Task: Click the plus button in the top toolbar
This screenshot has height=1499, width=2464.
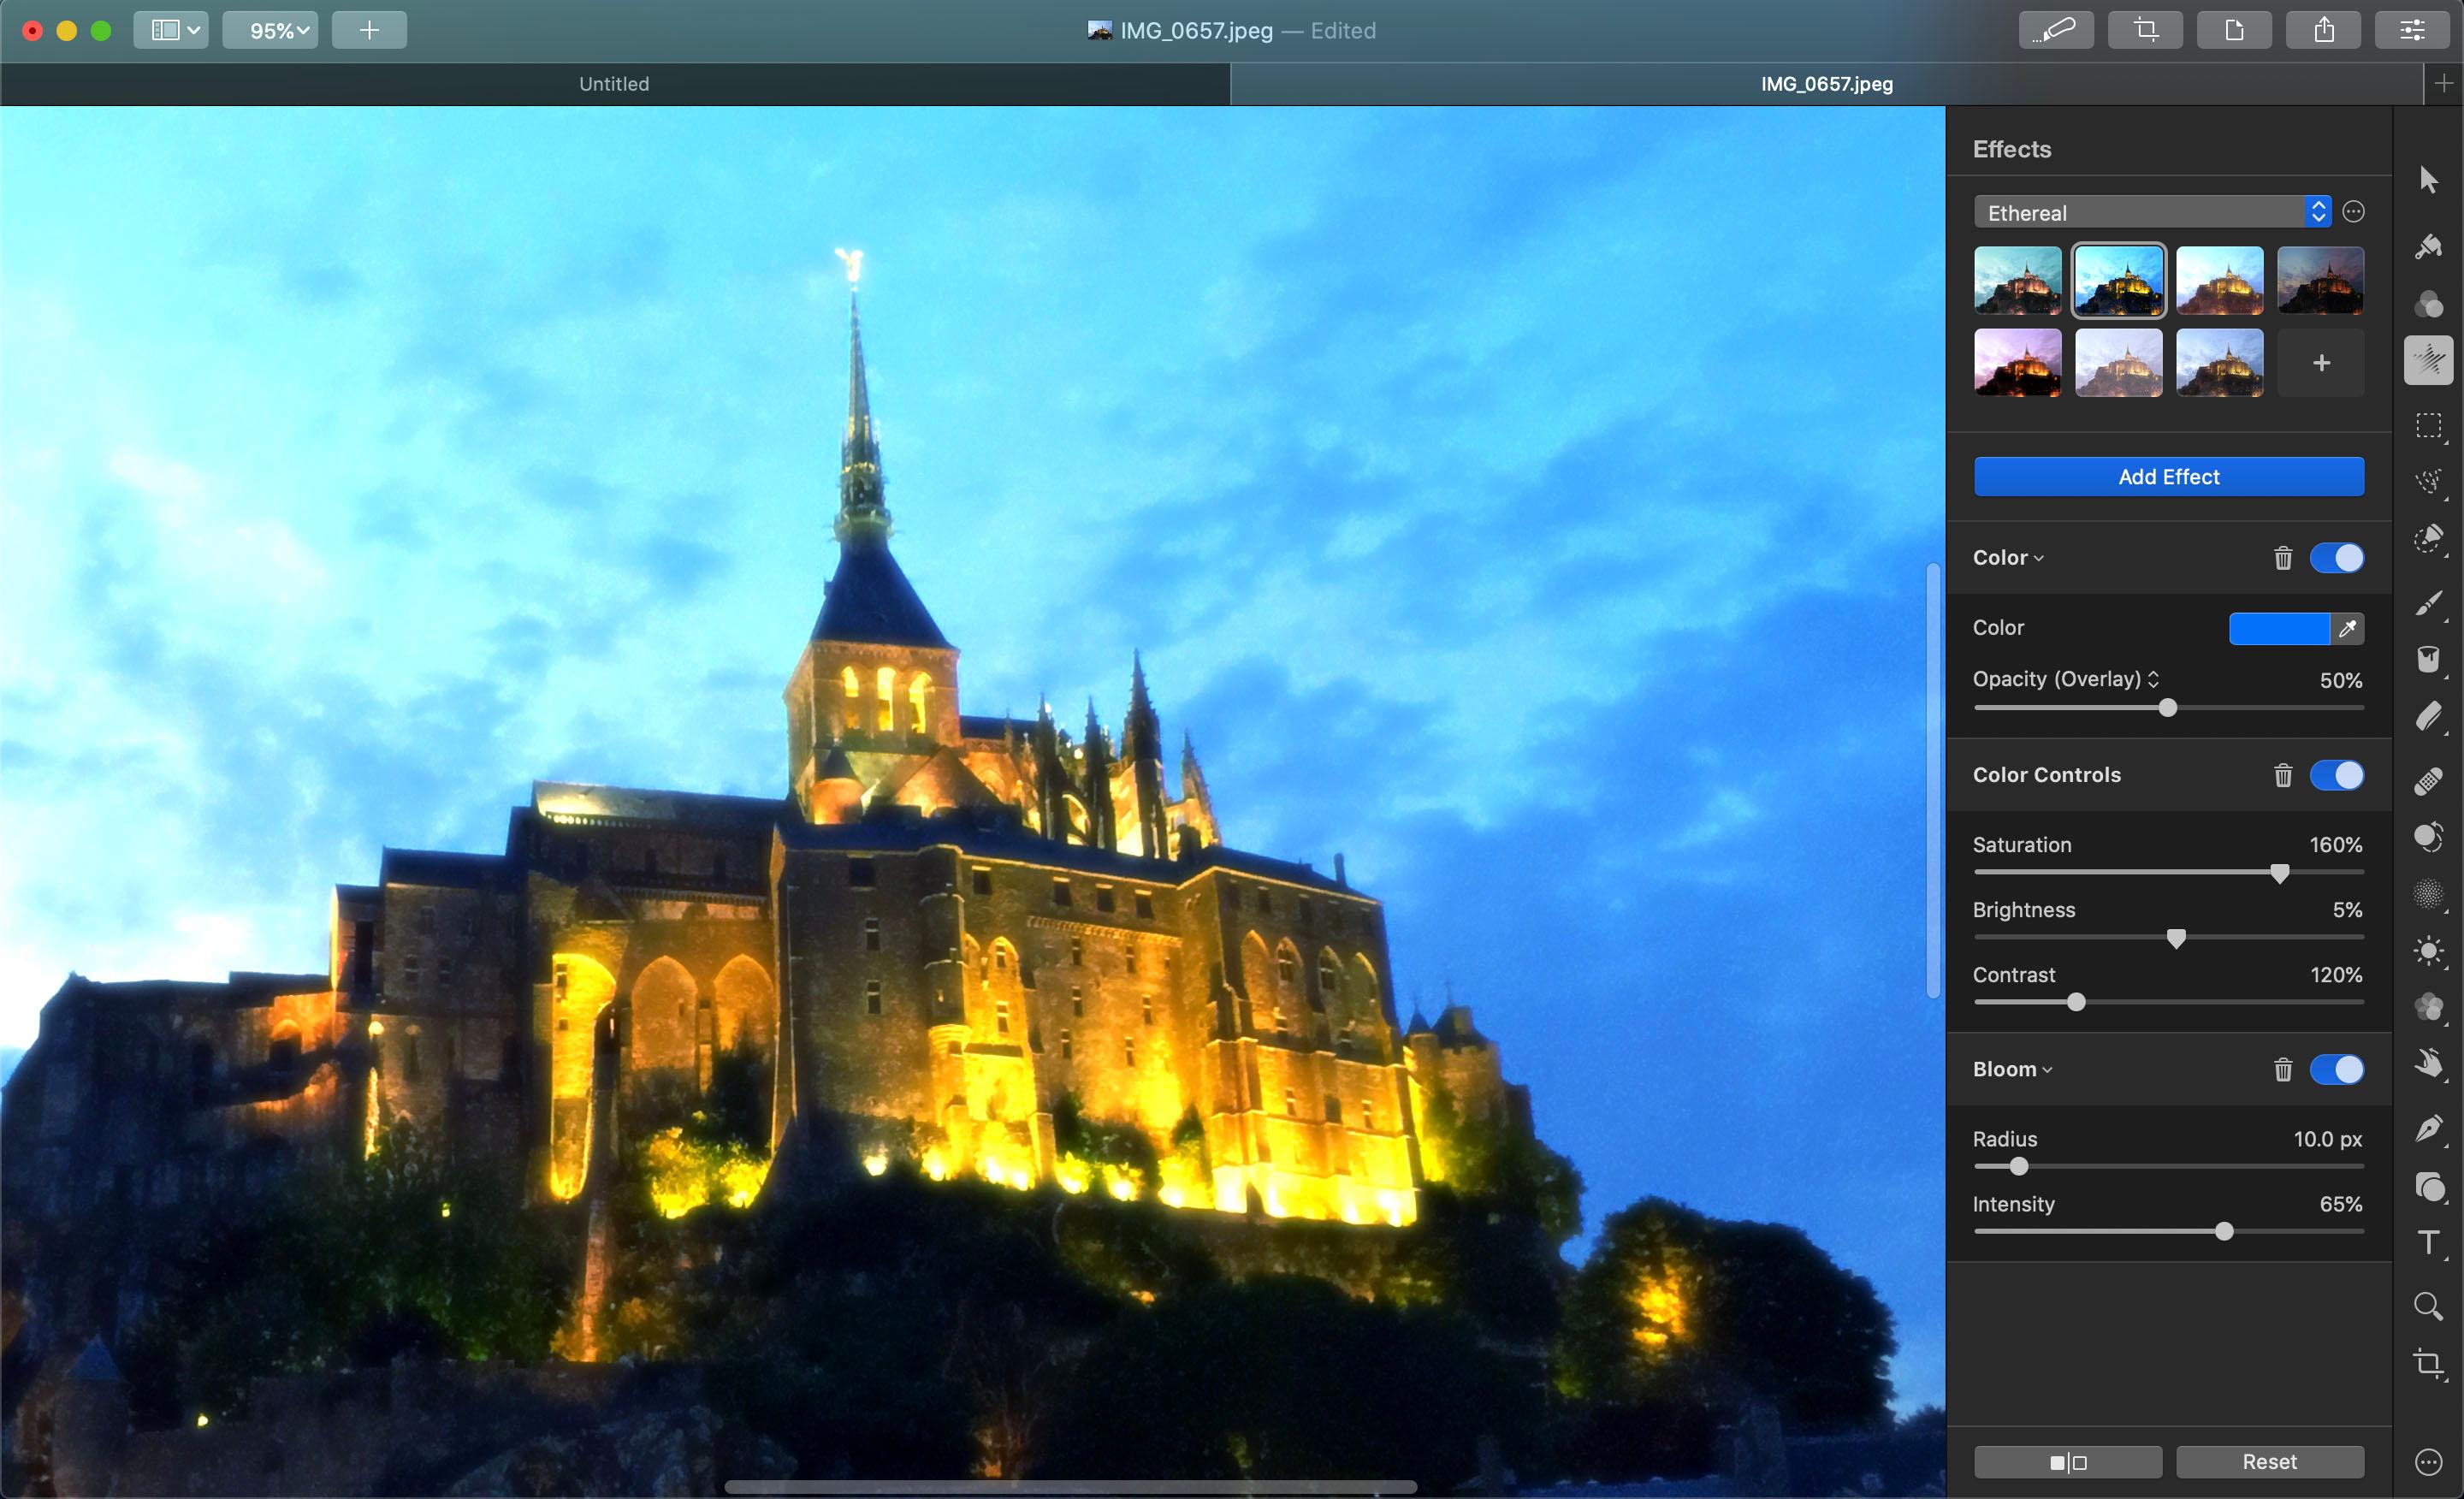Action: [x=369, y=30]
